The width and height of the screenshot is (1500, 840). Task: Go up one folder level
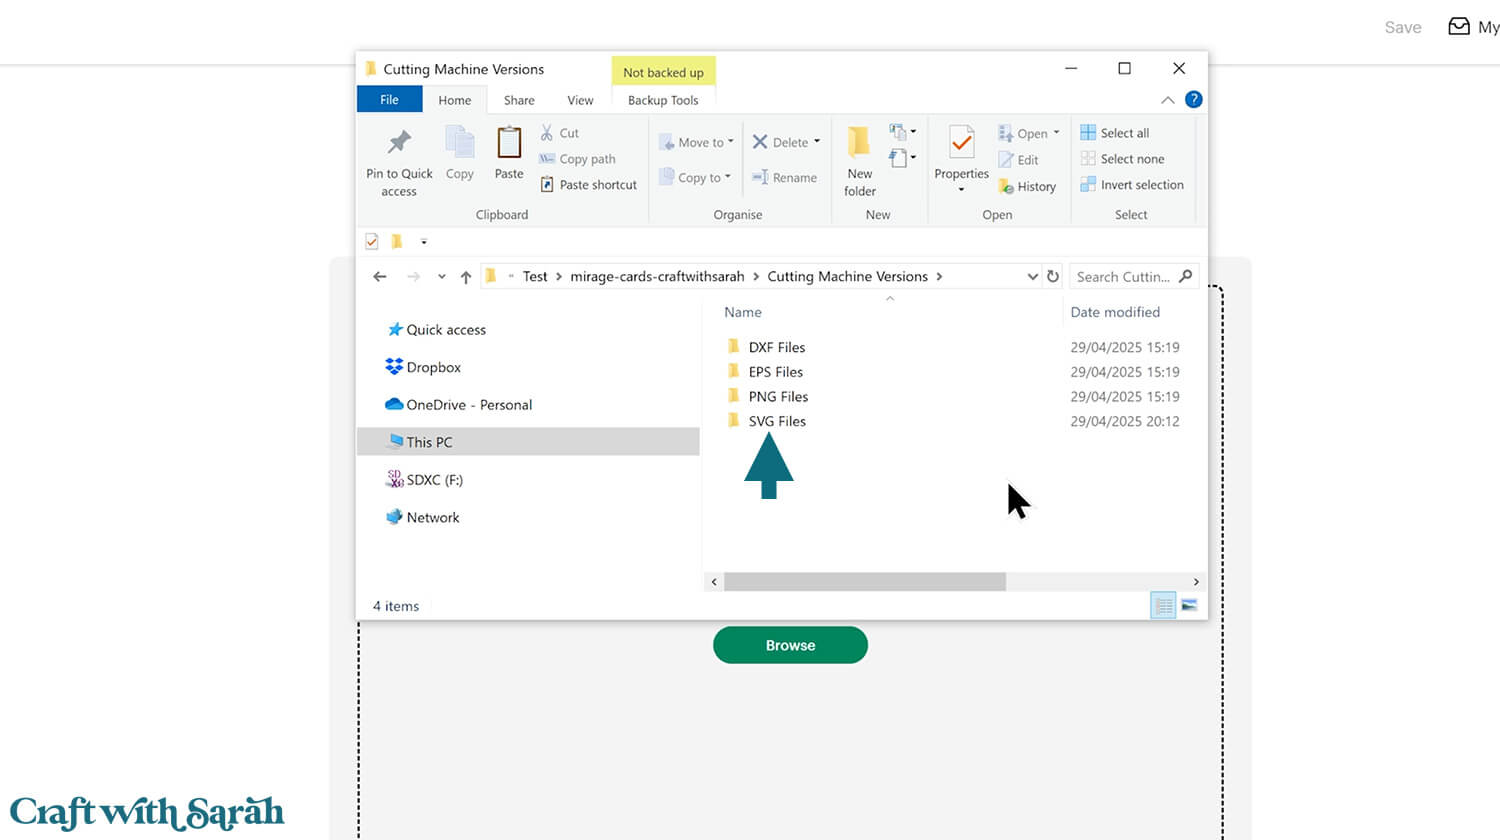point(466,277)
